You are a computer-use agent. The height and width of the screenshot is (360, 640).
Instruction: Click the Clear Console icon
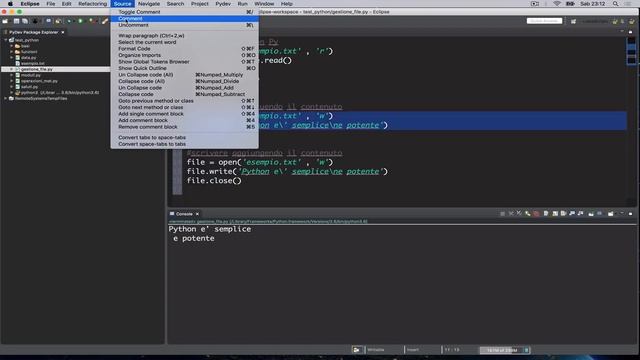tap(546, 213)
